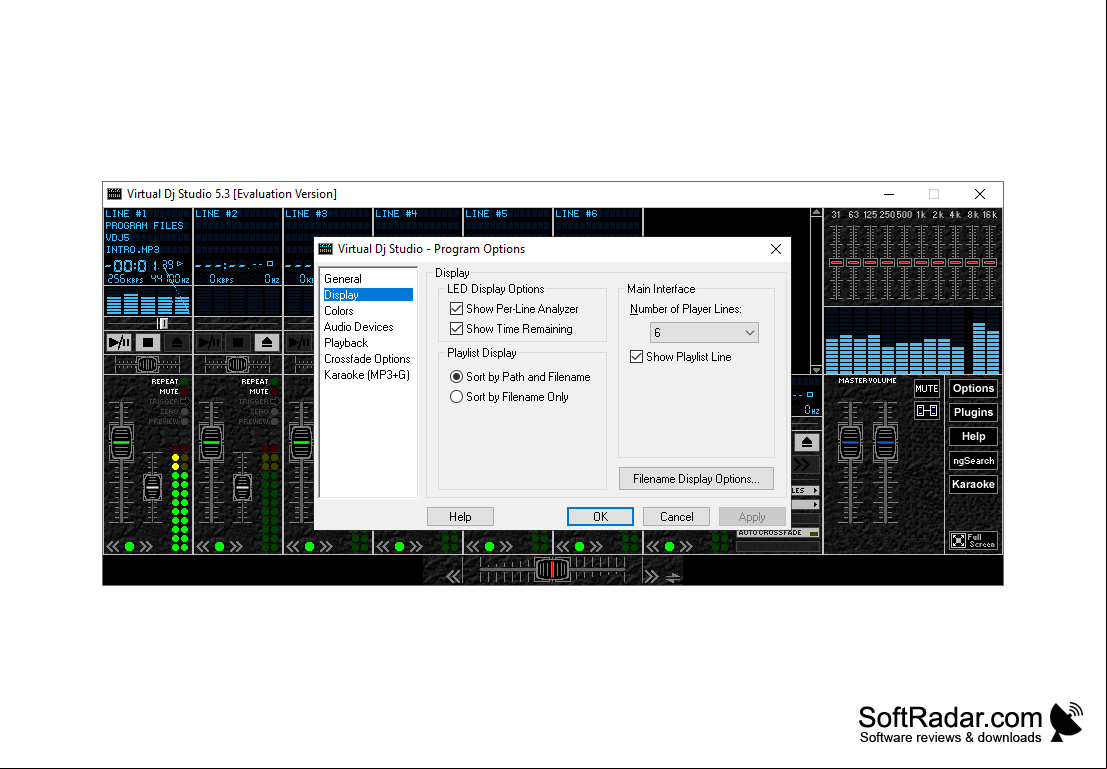Click the playlist scrollbar up arrow
The width and height of the screenshot is (1107, 769).
click(816, 213)
